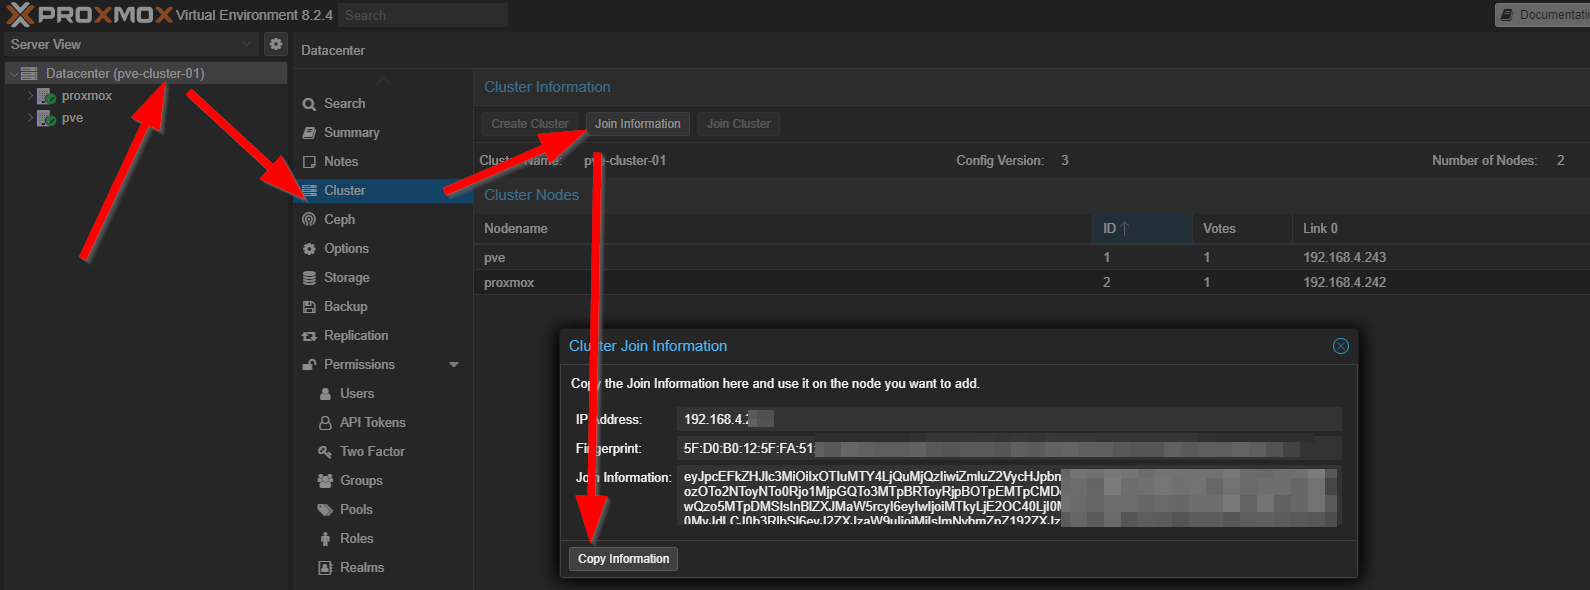Open the Documentation button in the header

[x=1542, y=15]
